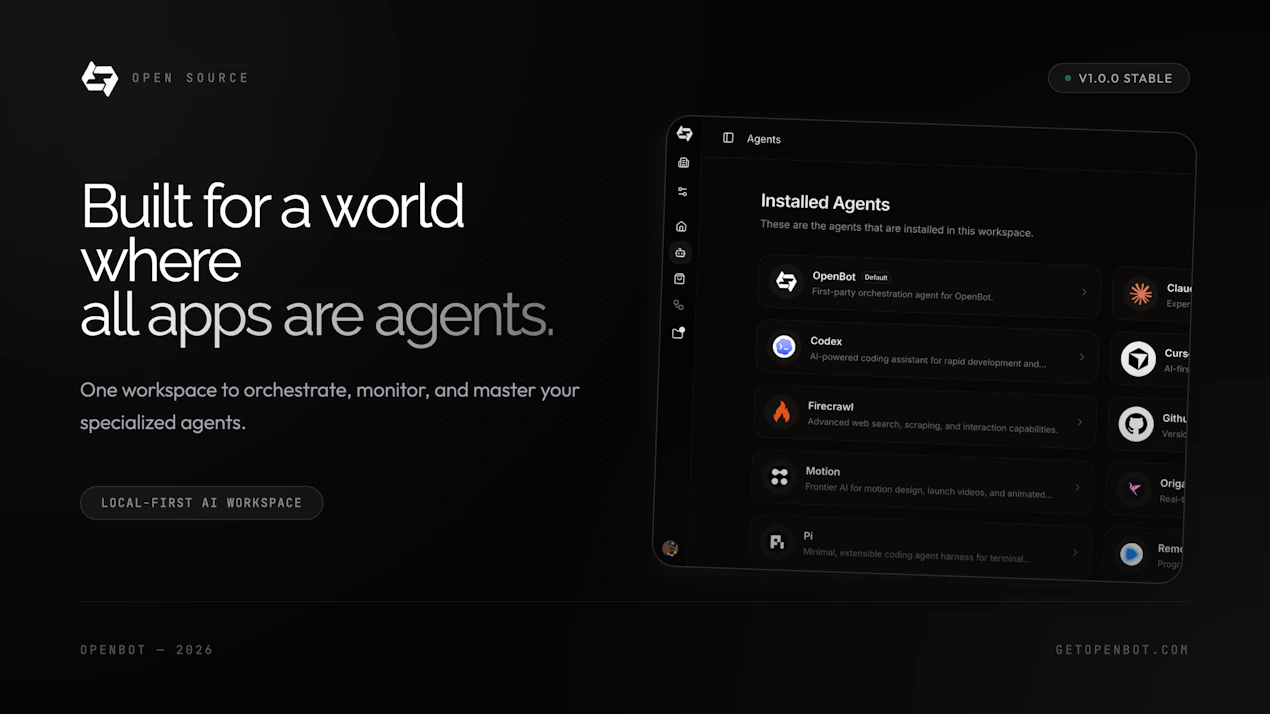Click 'AI-powered coding assistant' description of Codex

coord(928,361)
